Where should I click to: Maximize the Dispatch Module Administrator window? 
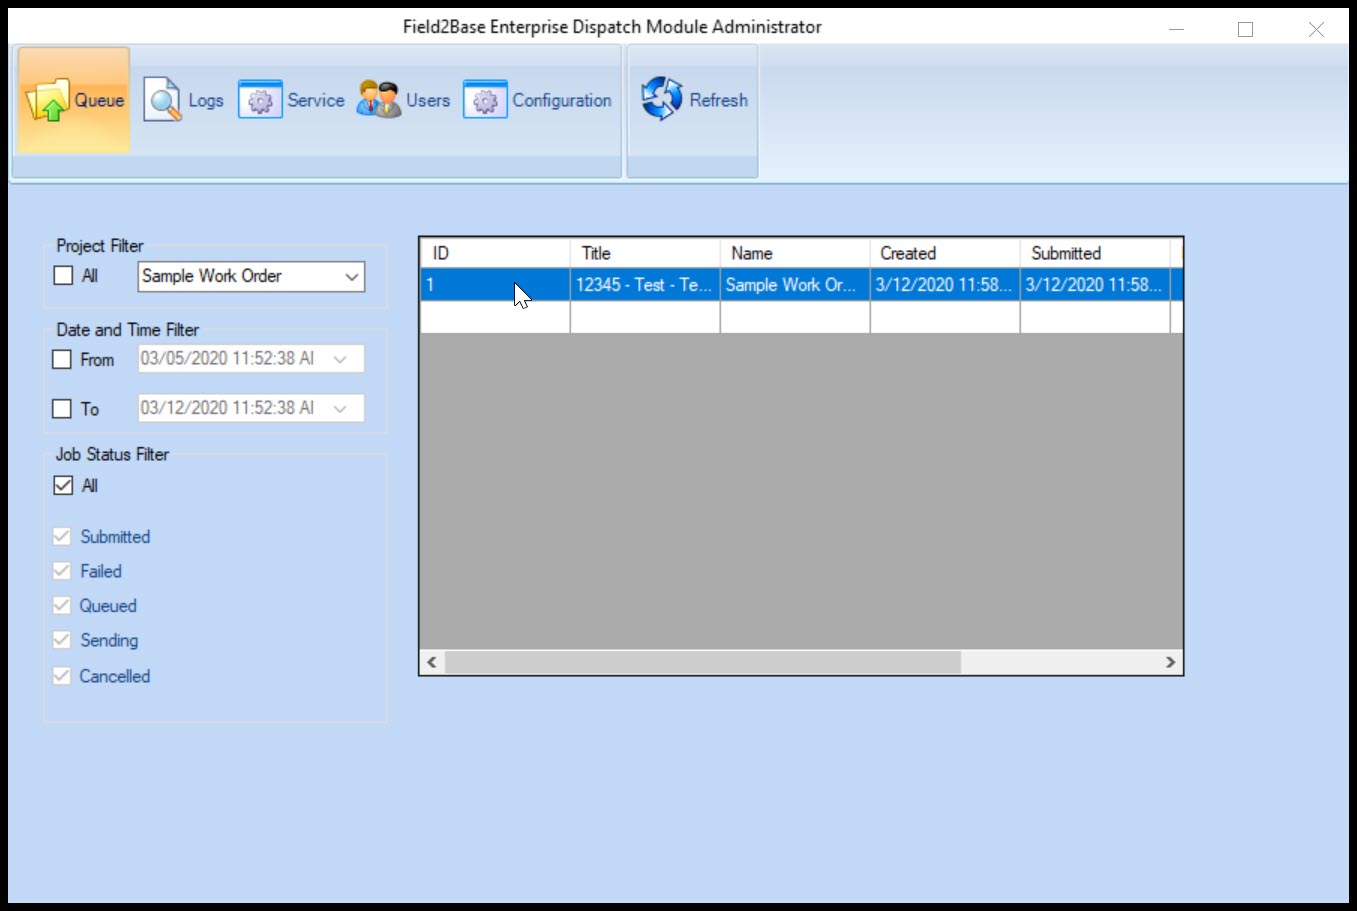(x=1245, y=29)
